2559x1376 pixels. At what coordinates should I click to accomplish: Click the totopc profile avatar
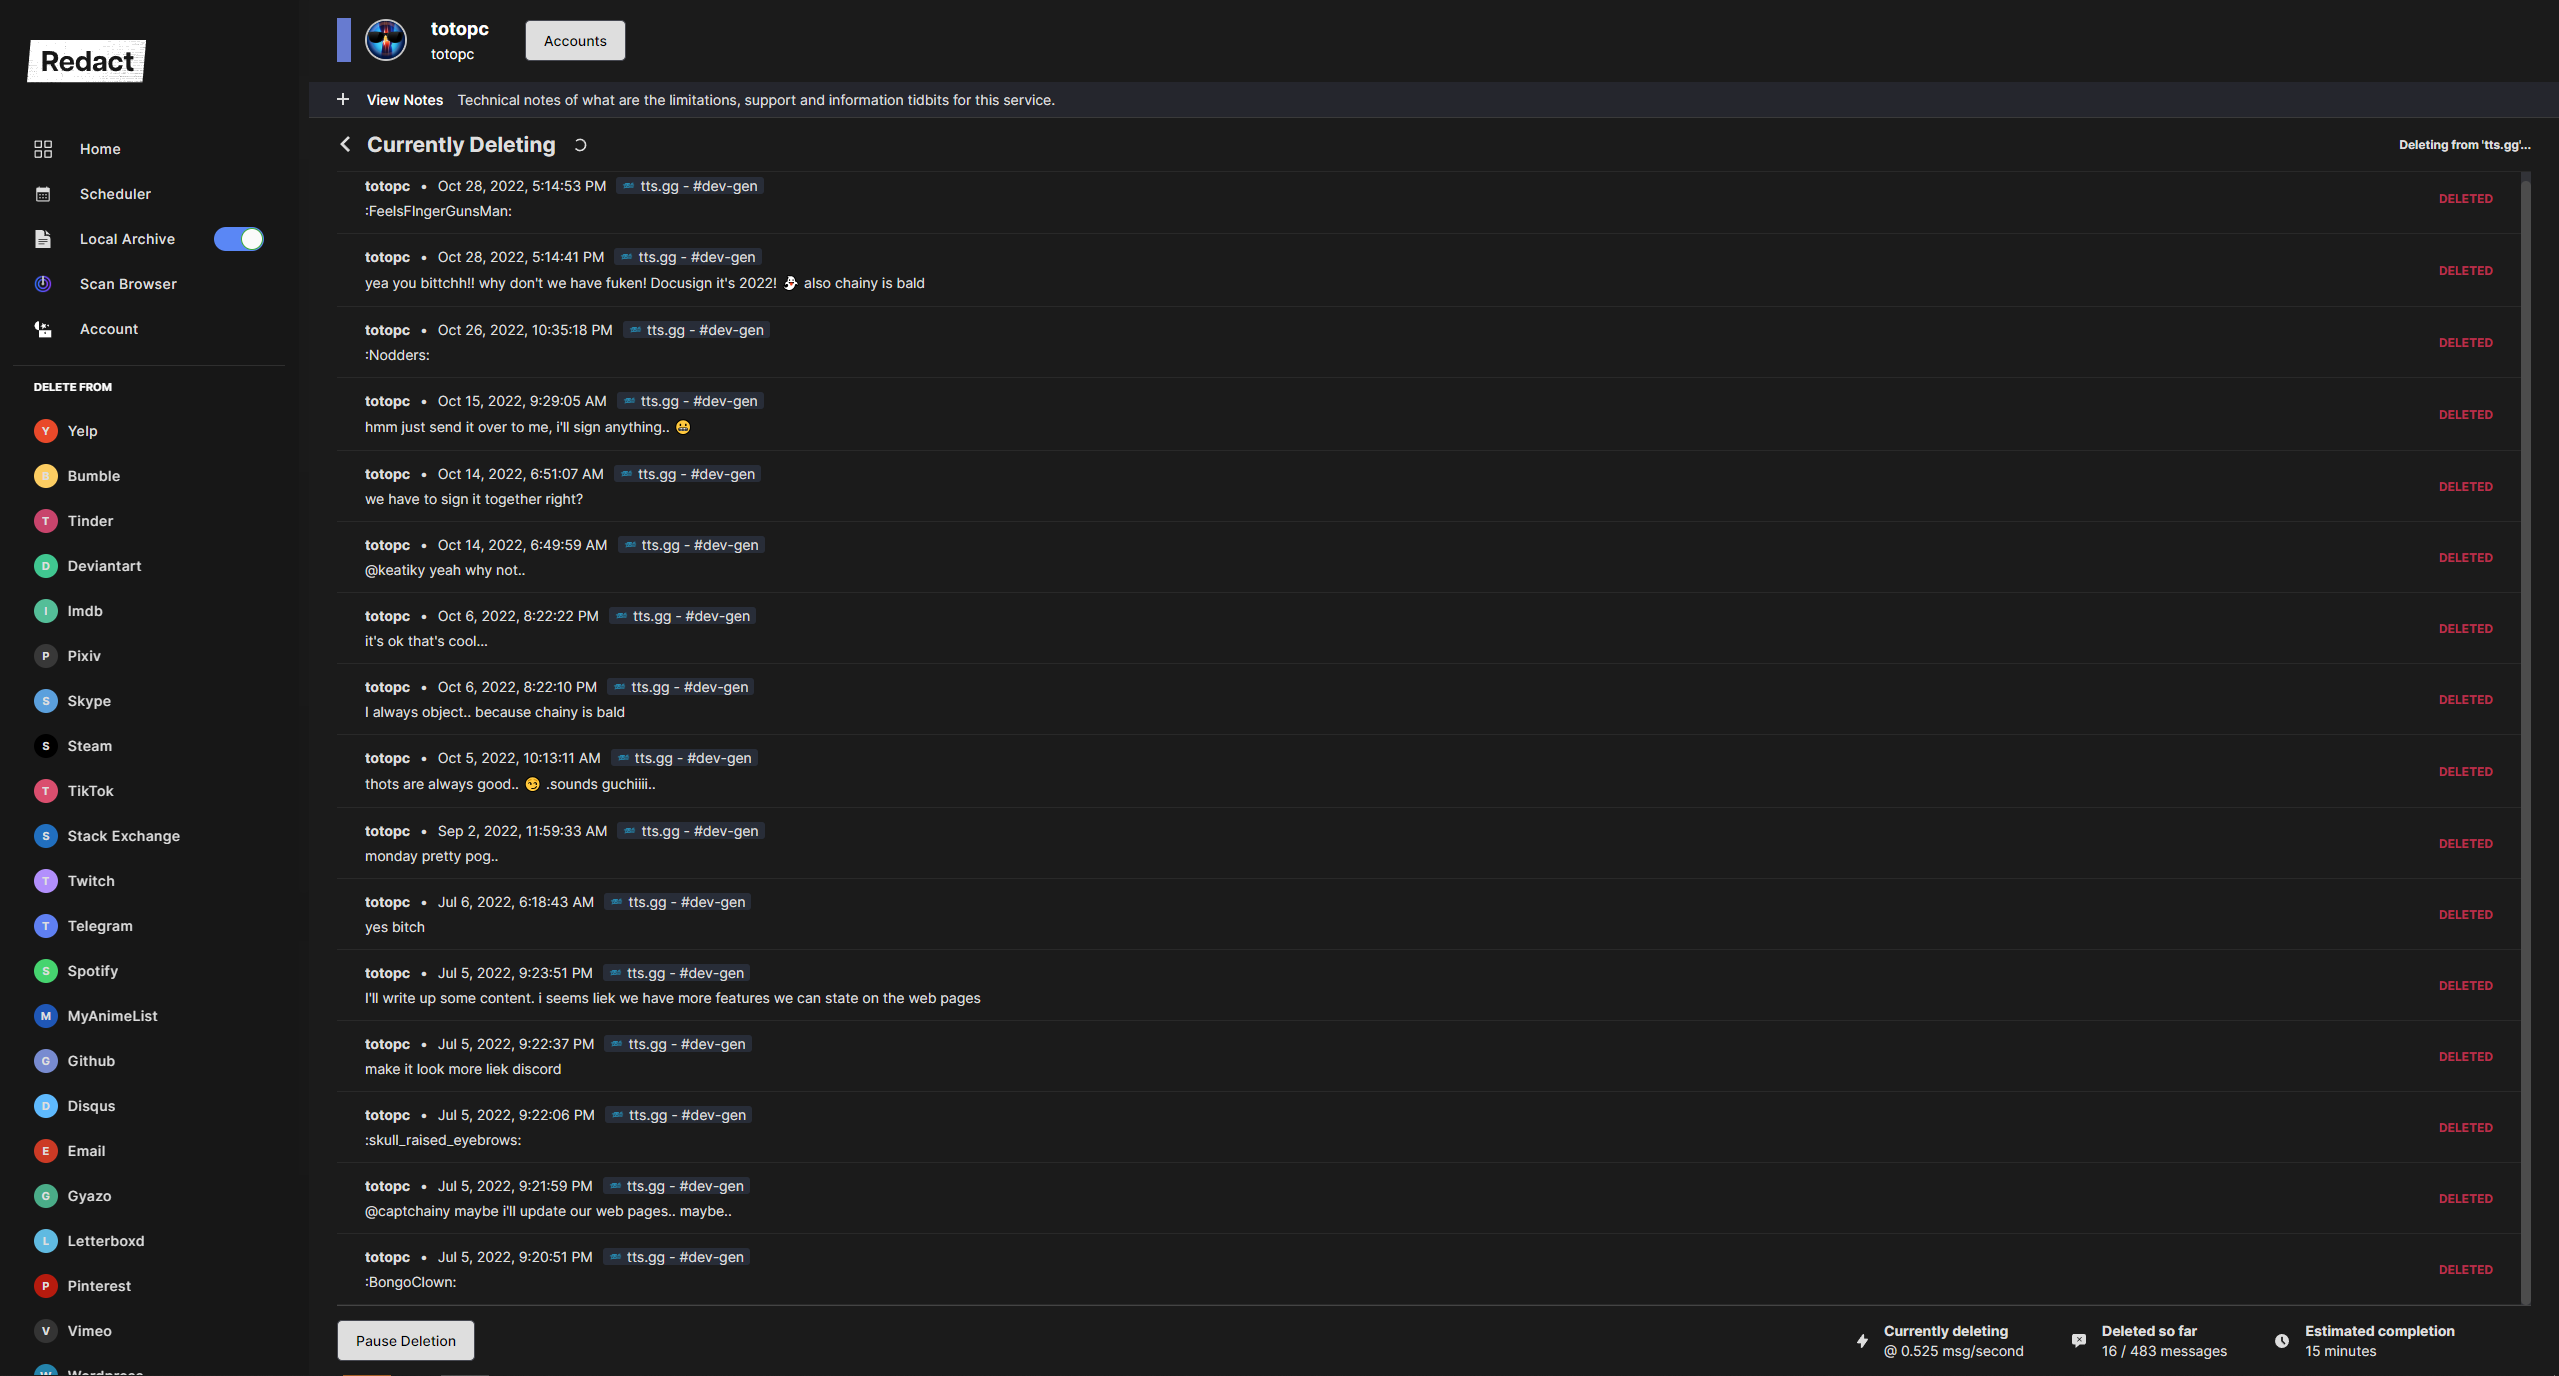tap(386, 41)
